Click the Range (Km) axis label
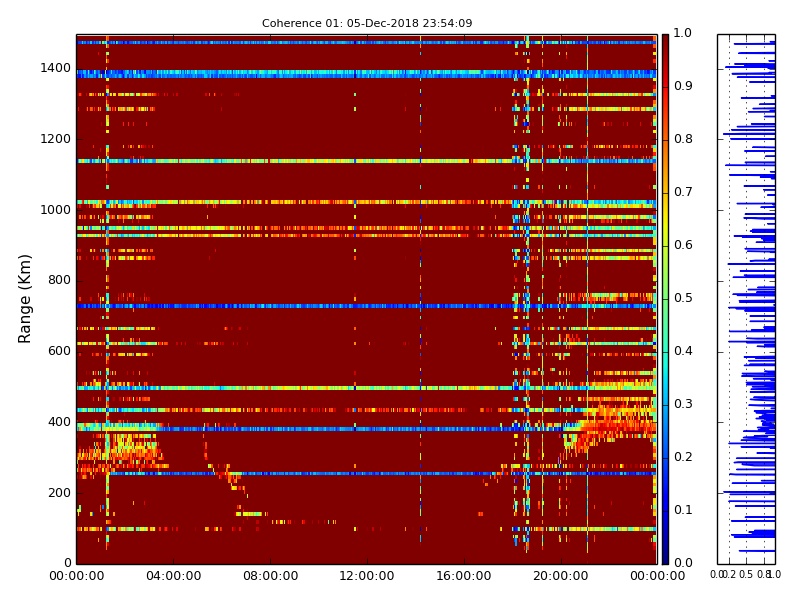Screen dimensions: 800x600 coord(24,299)
